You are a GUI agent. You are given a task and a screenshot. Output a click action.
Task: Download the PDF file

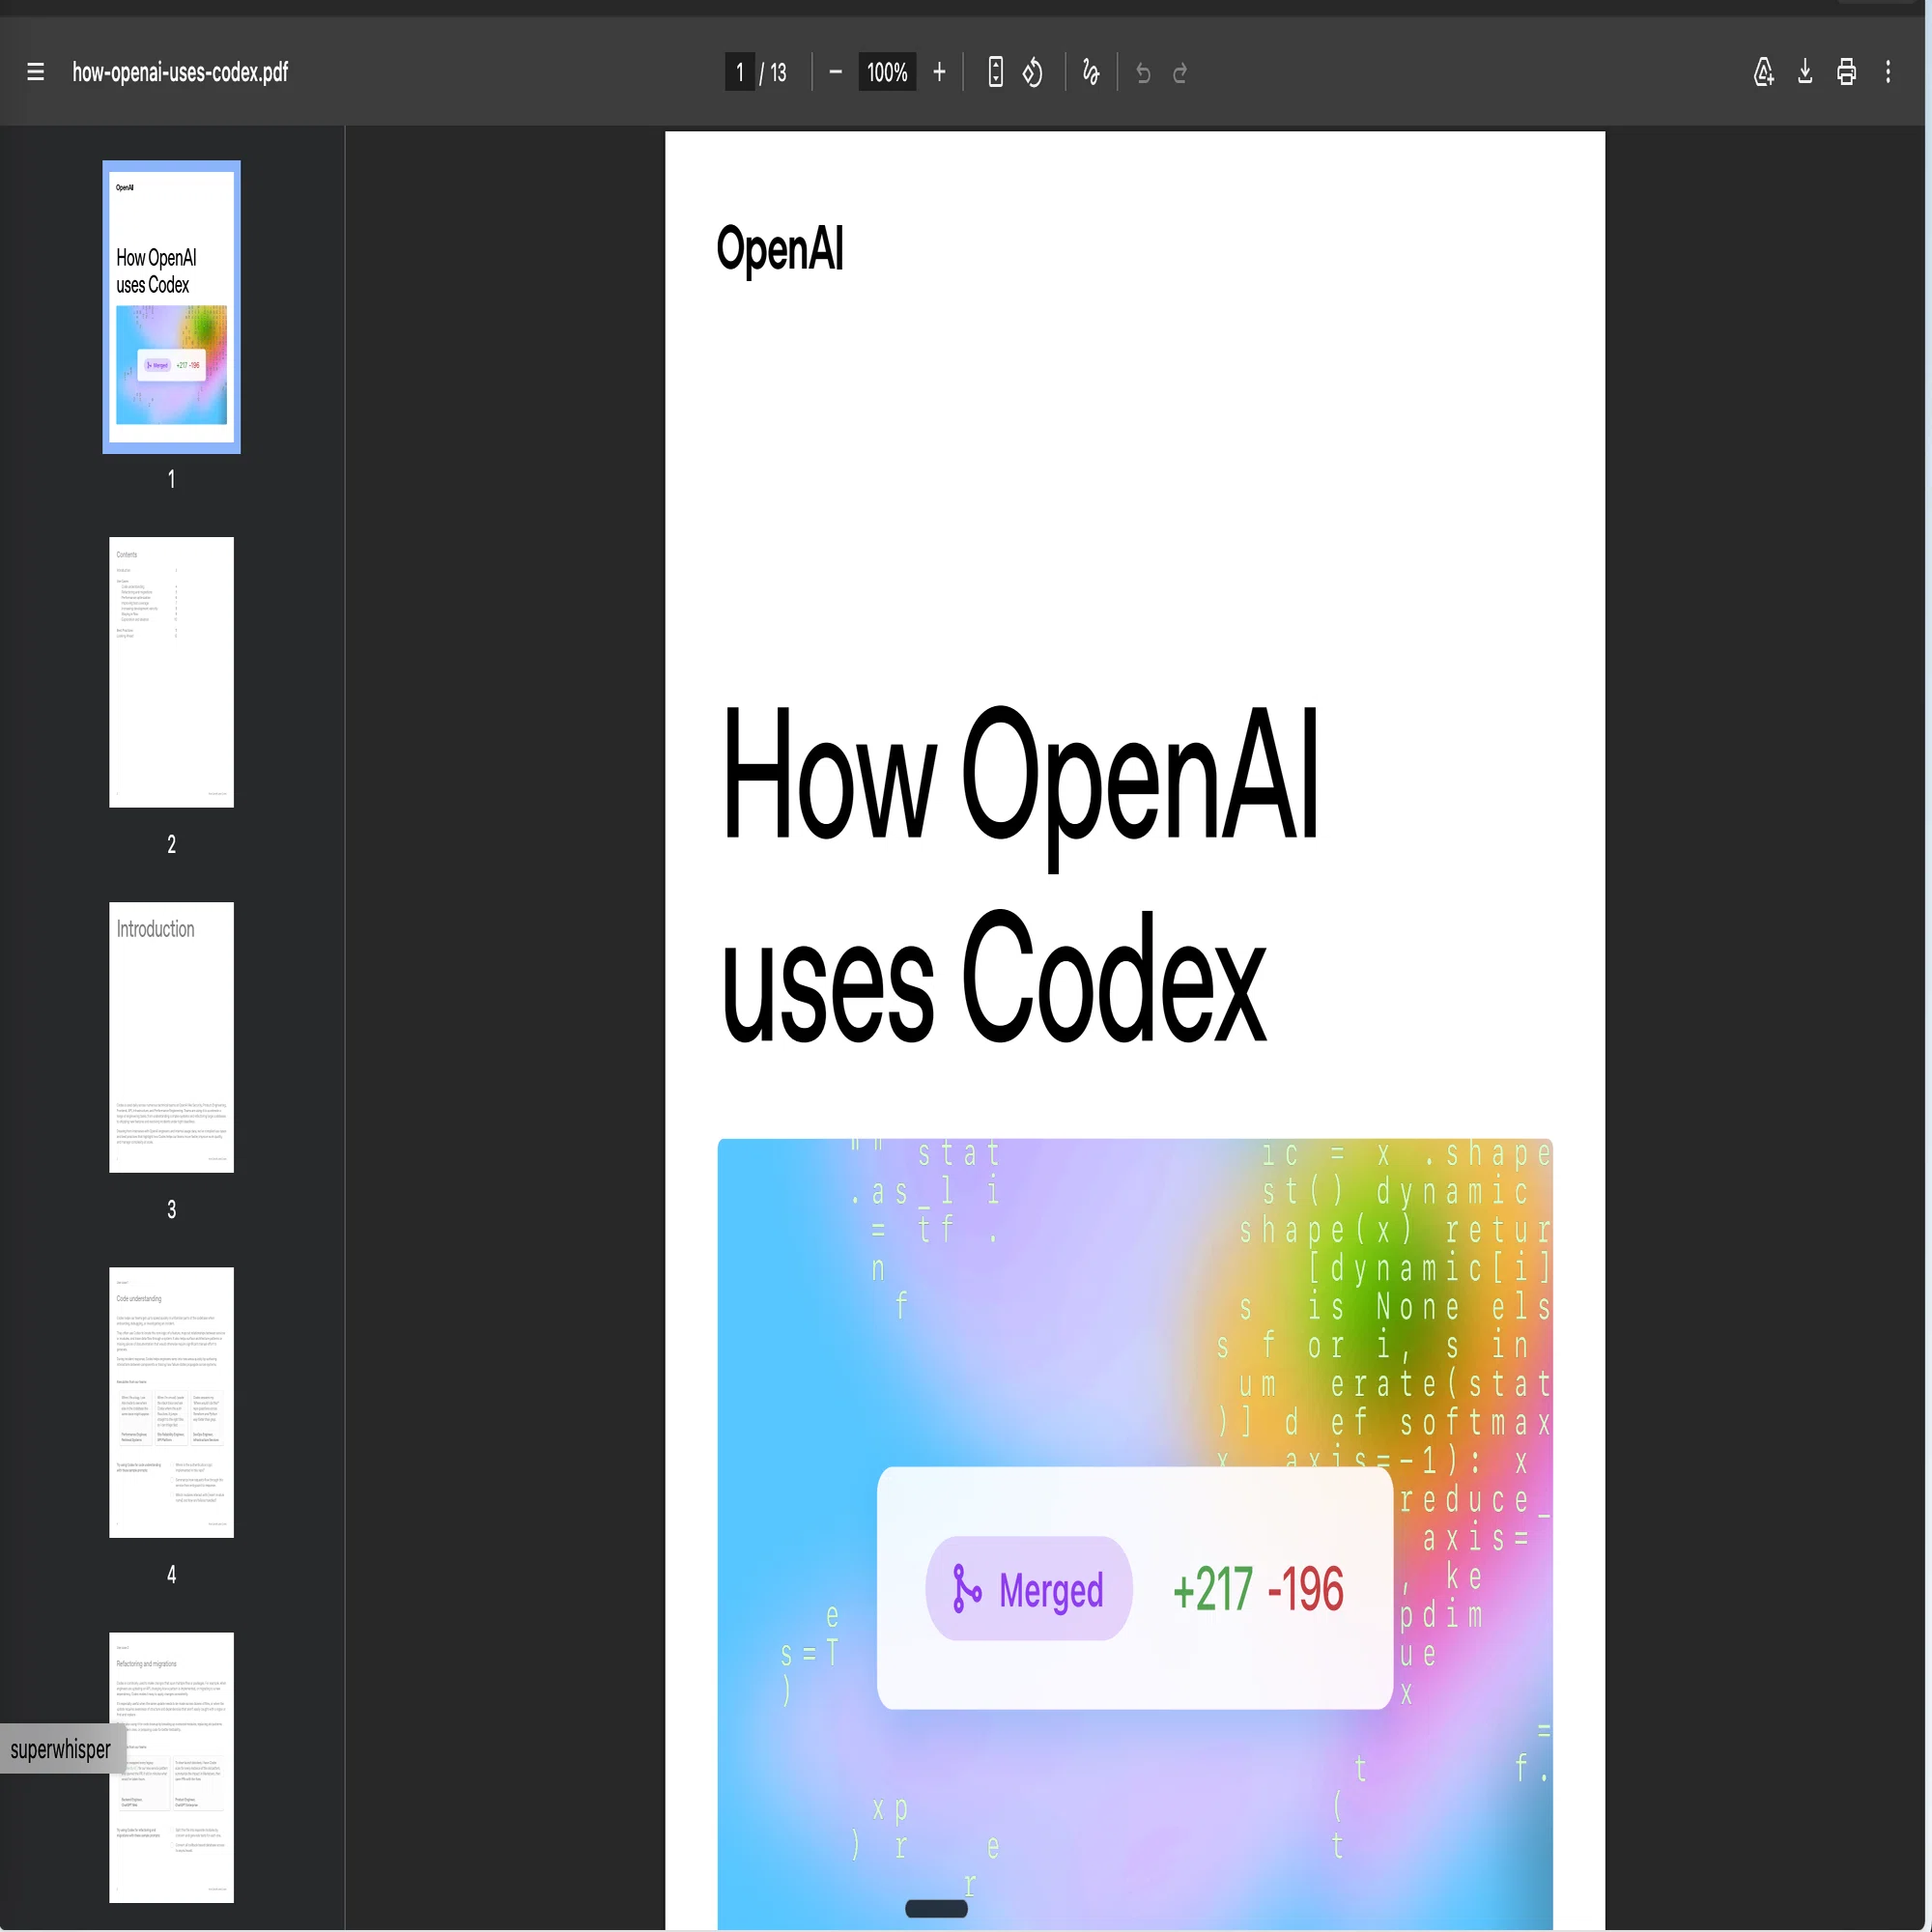pos(1805,72)
